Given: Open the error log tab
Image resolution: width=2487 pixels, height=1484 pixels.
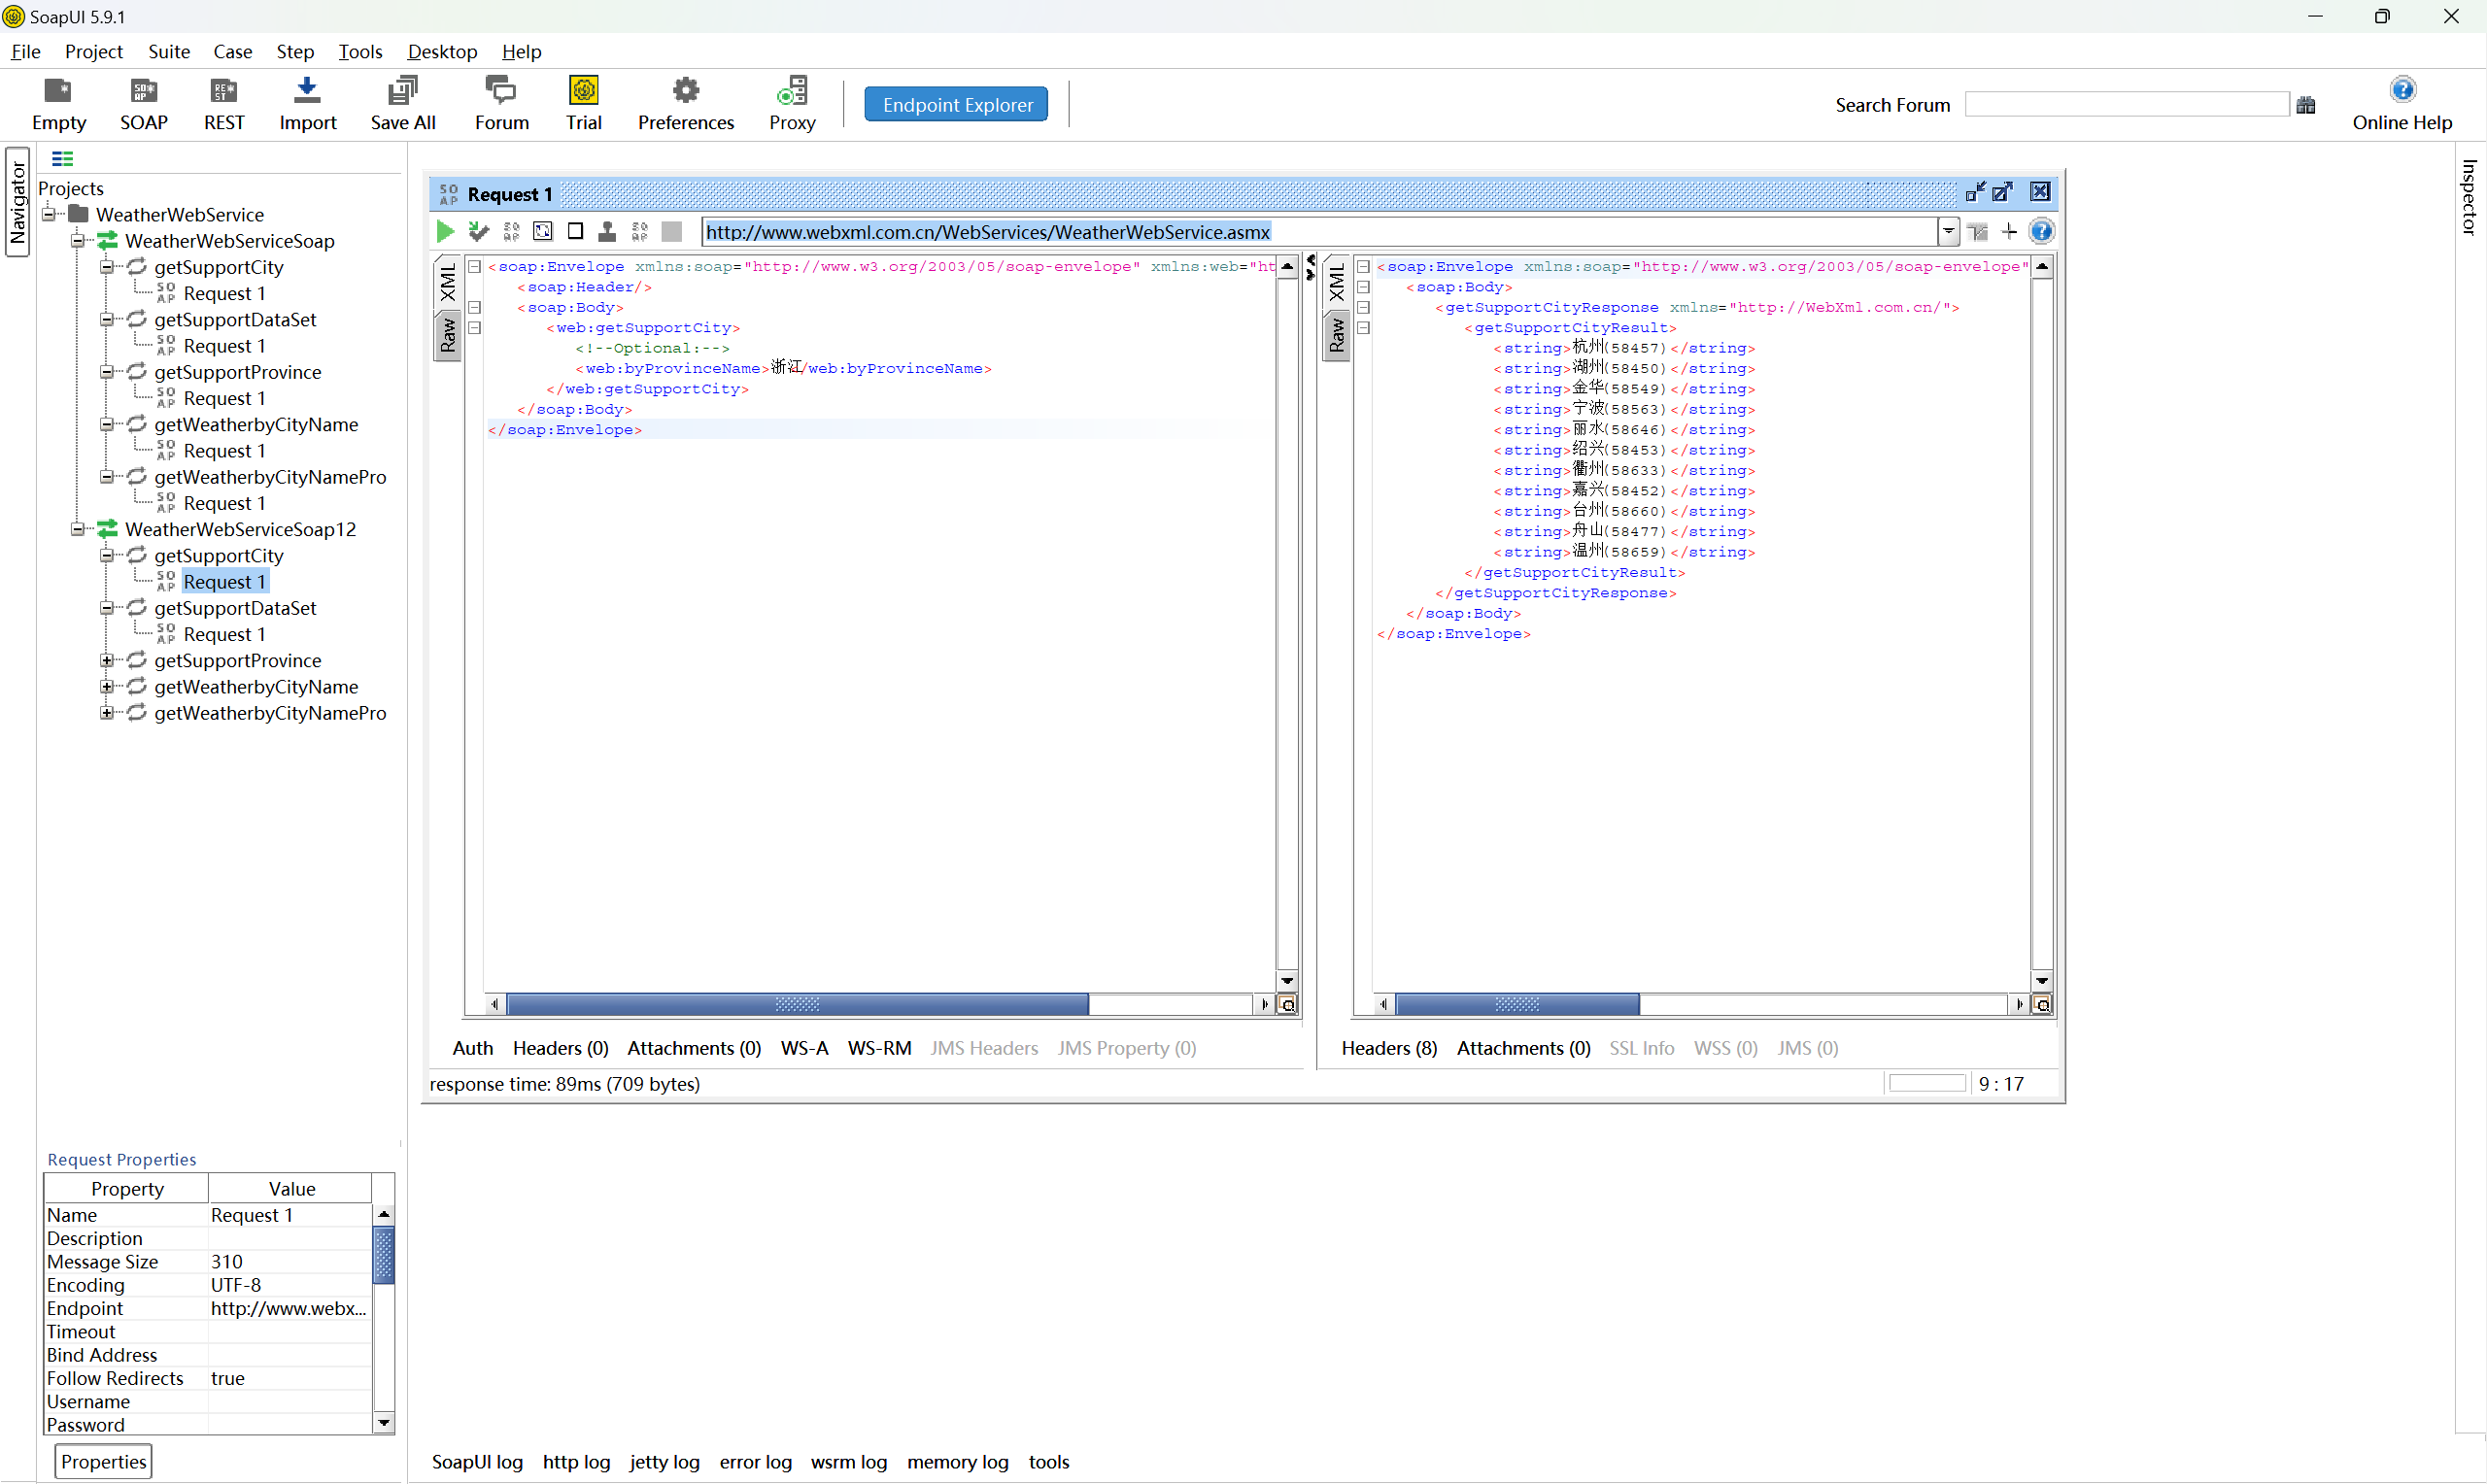Looking at the screenshot, I should (755, 1462).
